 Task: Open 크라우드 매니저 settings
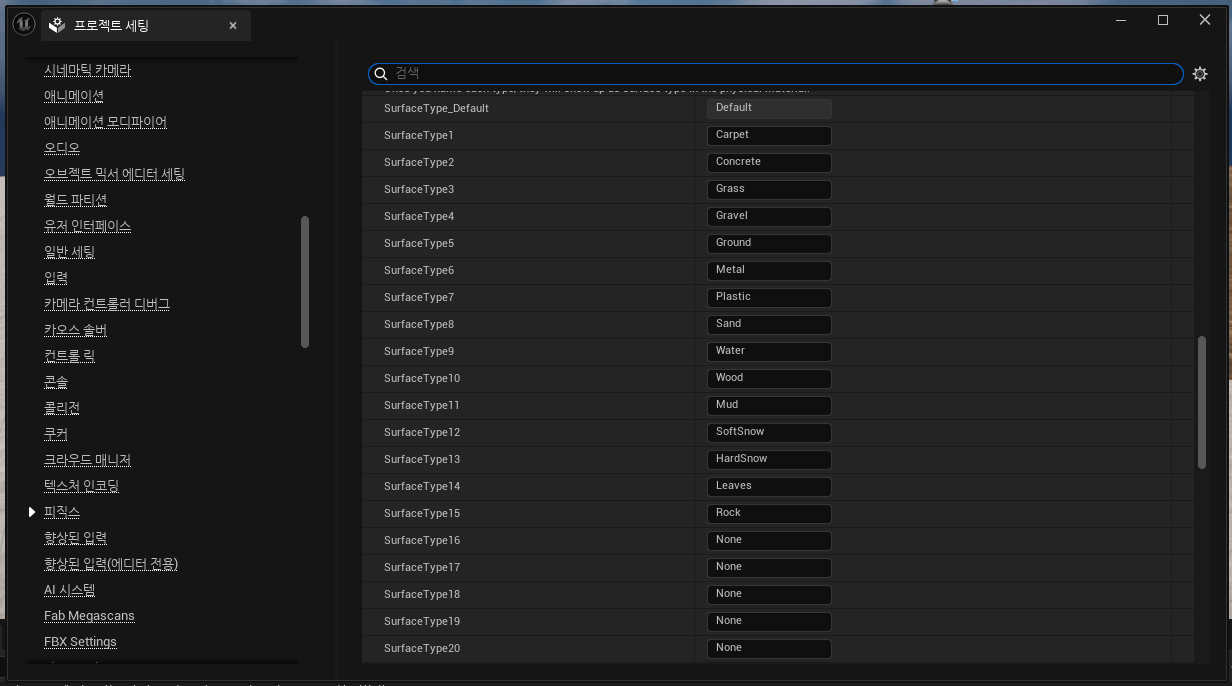coord(88,460)
